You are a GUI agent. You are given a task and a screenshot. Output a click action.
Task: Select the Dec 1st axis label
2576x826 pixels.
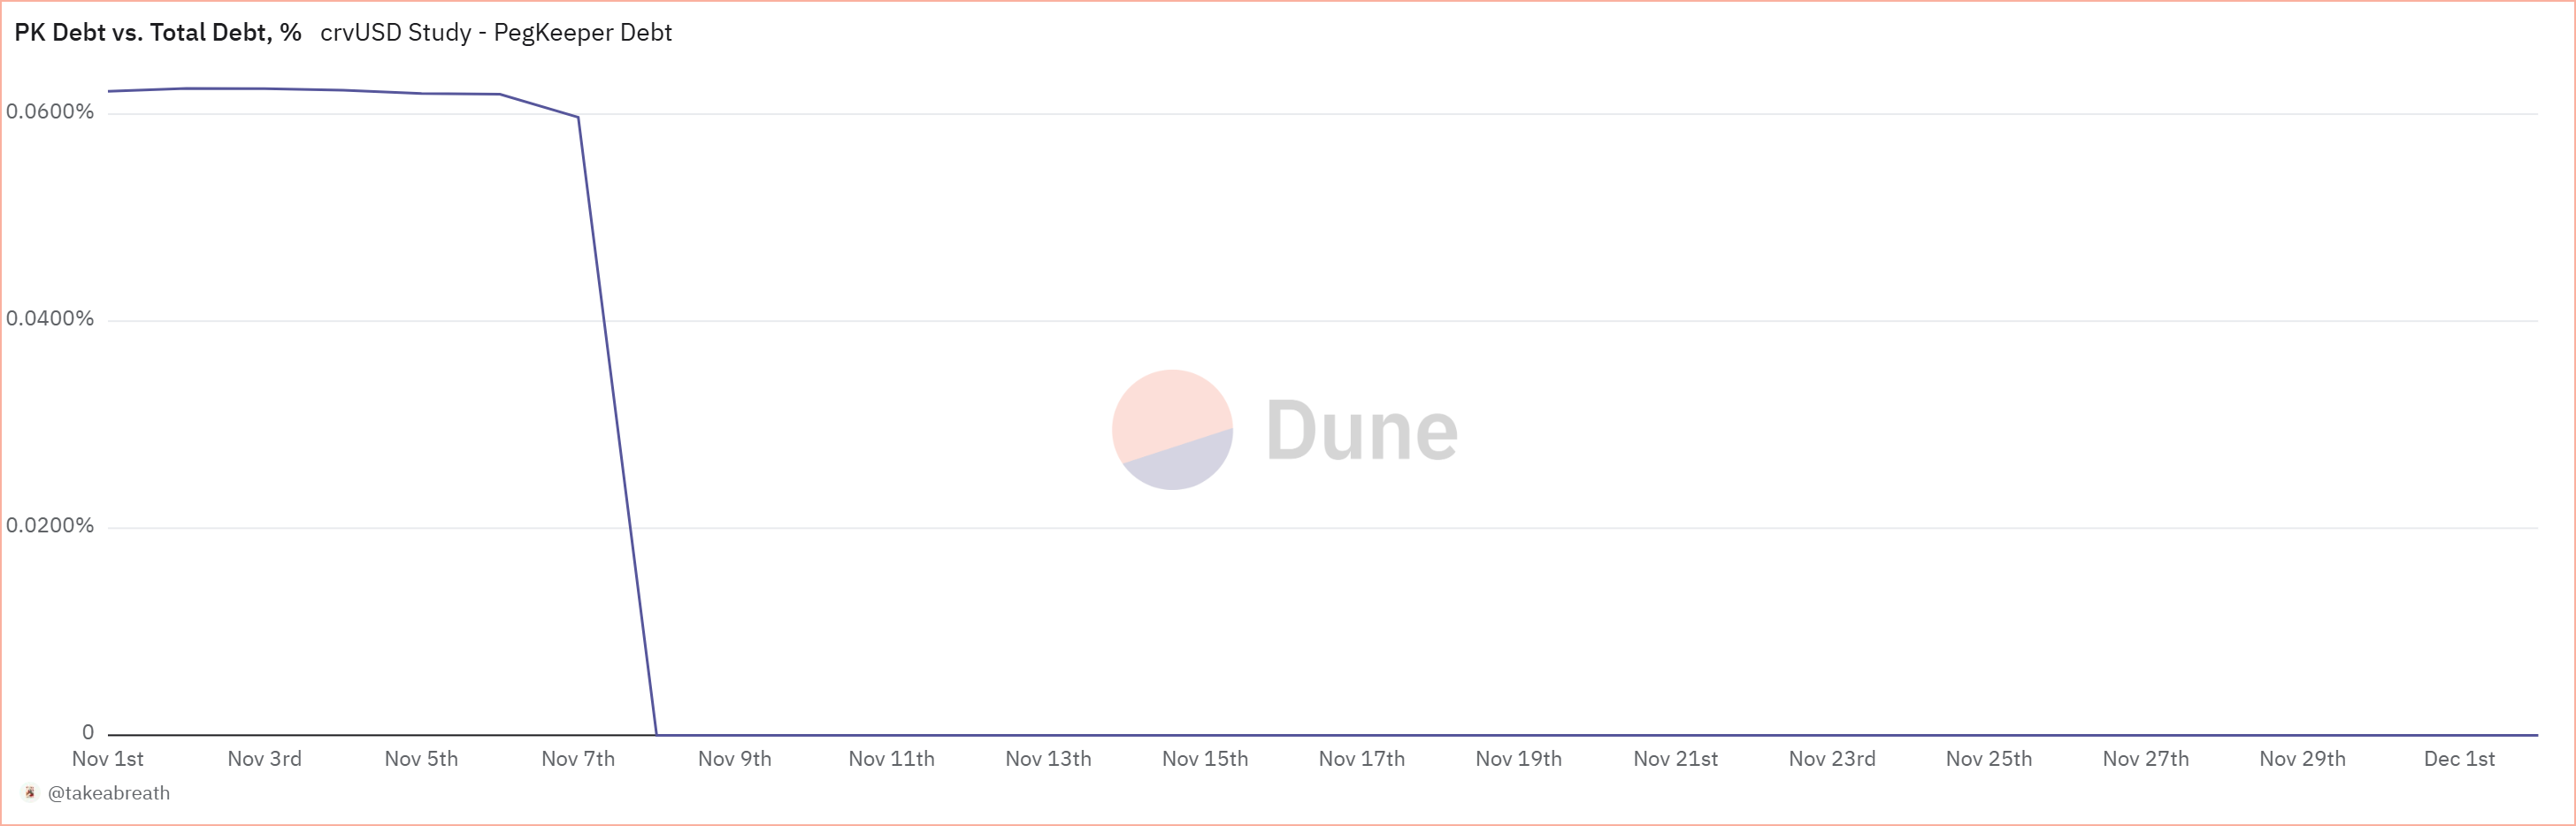click(x=2459, y=759)
